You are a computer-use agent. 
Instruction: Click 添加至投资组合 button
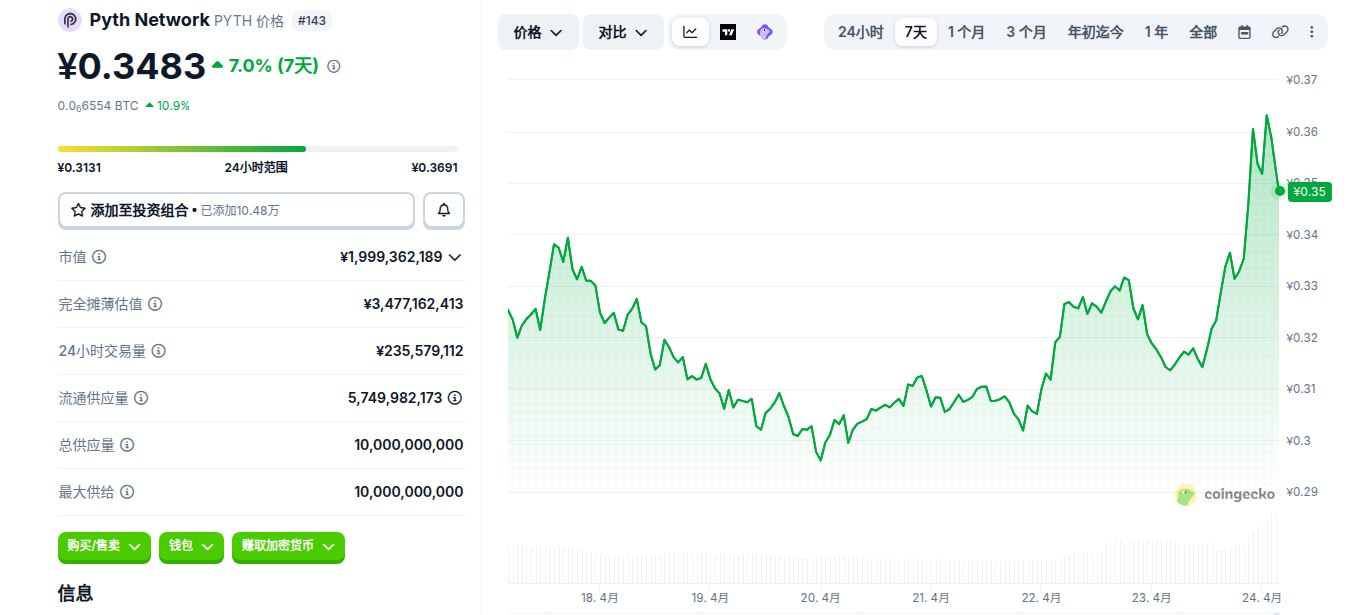pyautogui.click(x=236, y=210)
